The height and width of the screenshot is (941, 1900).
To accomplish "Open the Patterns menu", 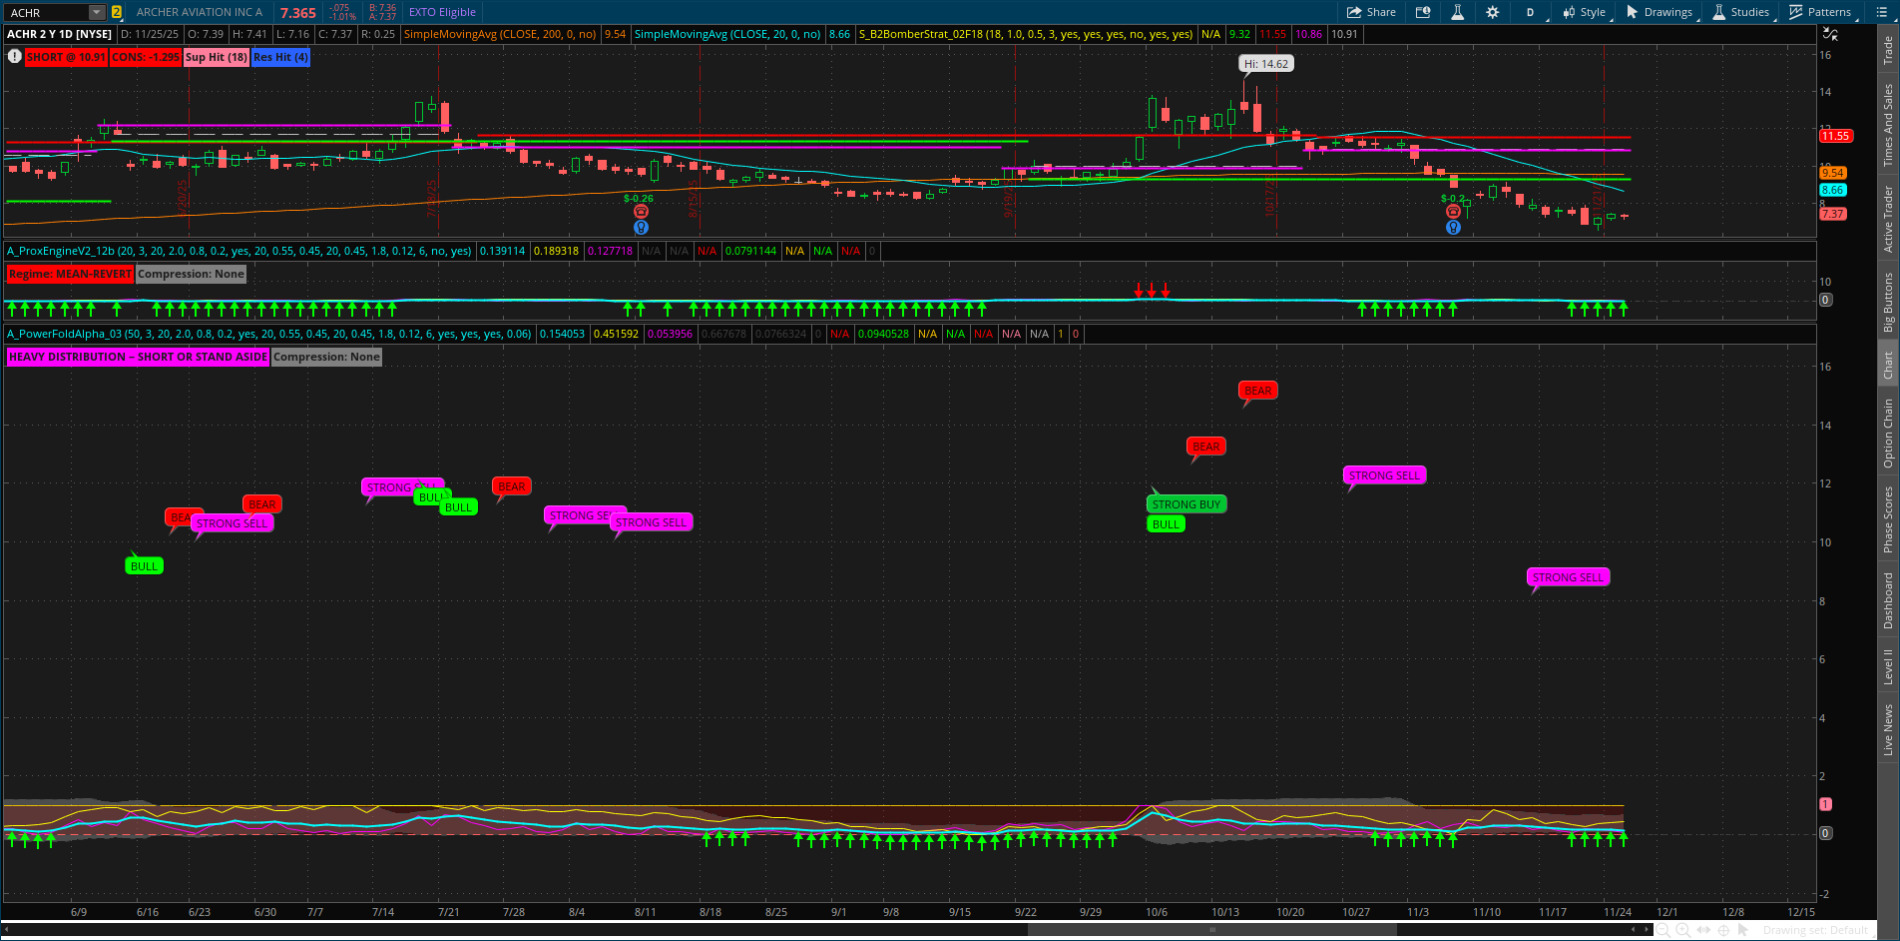I will (1820, 12).
